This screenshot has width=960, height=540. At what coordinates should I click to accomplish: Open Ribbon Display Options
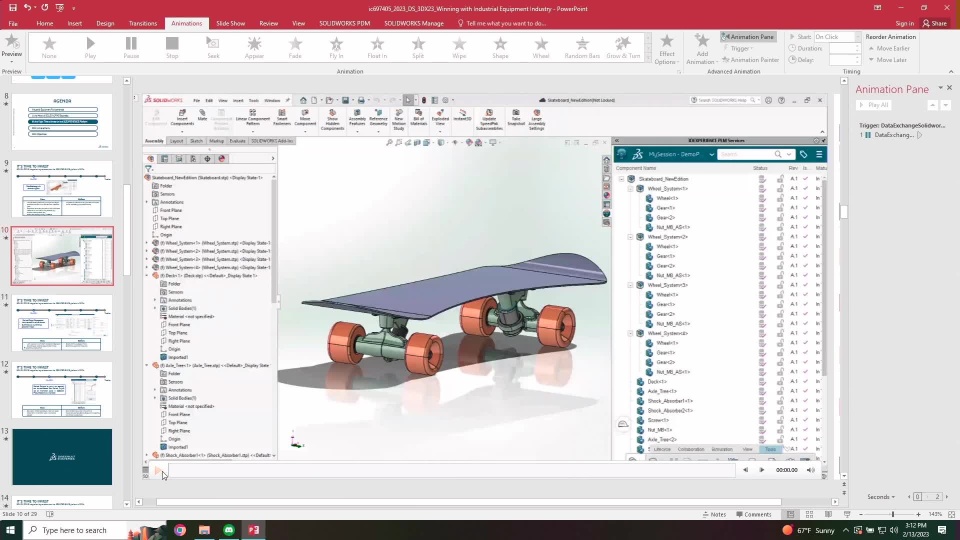877,8
